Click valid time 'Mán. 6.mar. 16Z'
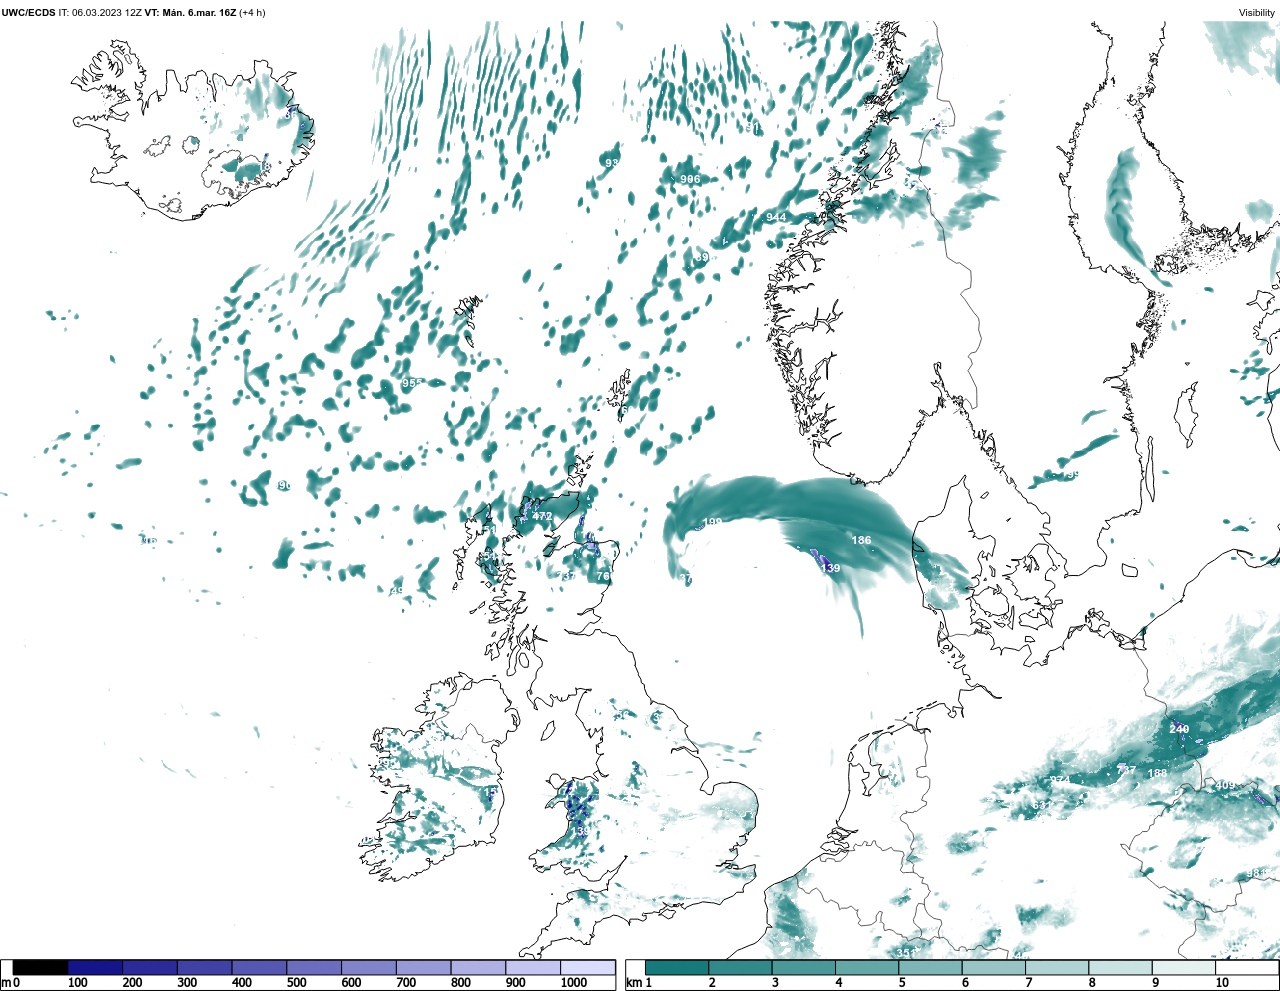 199,13
